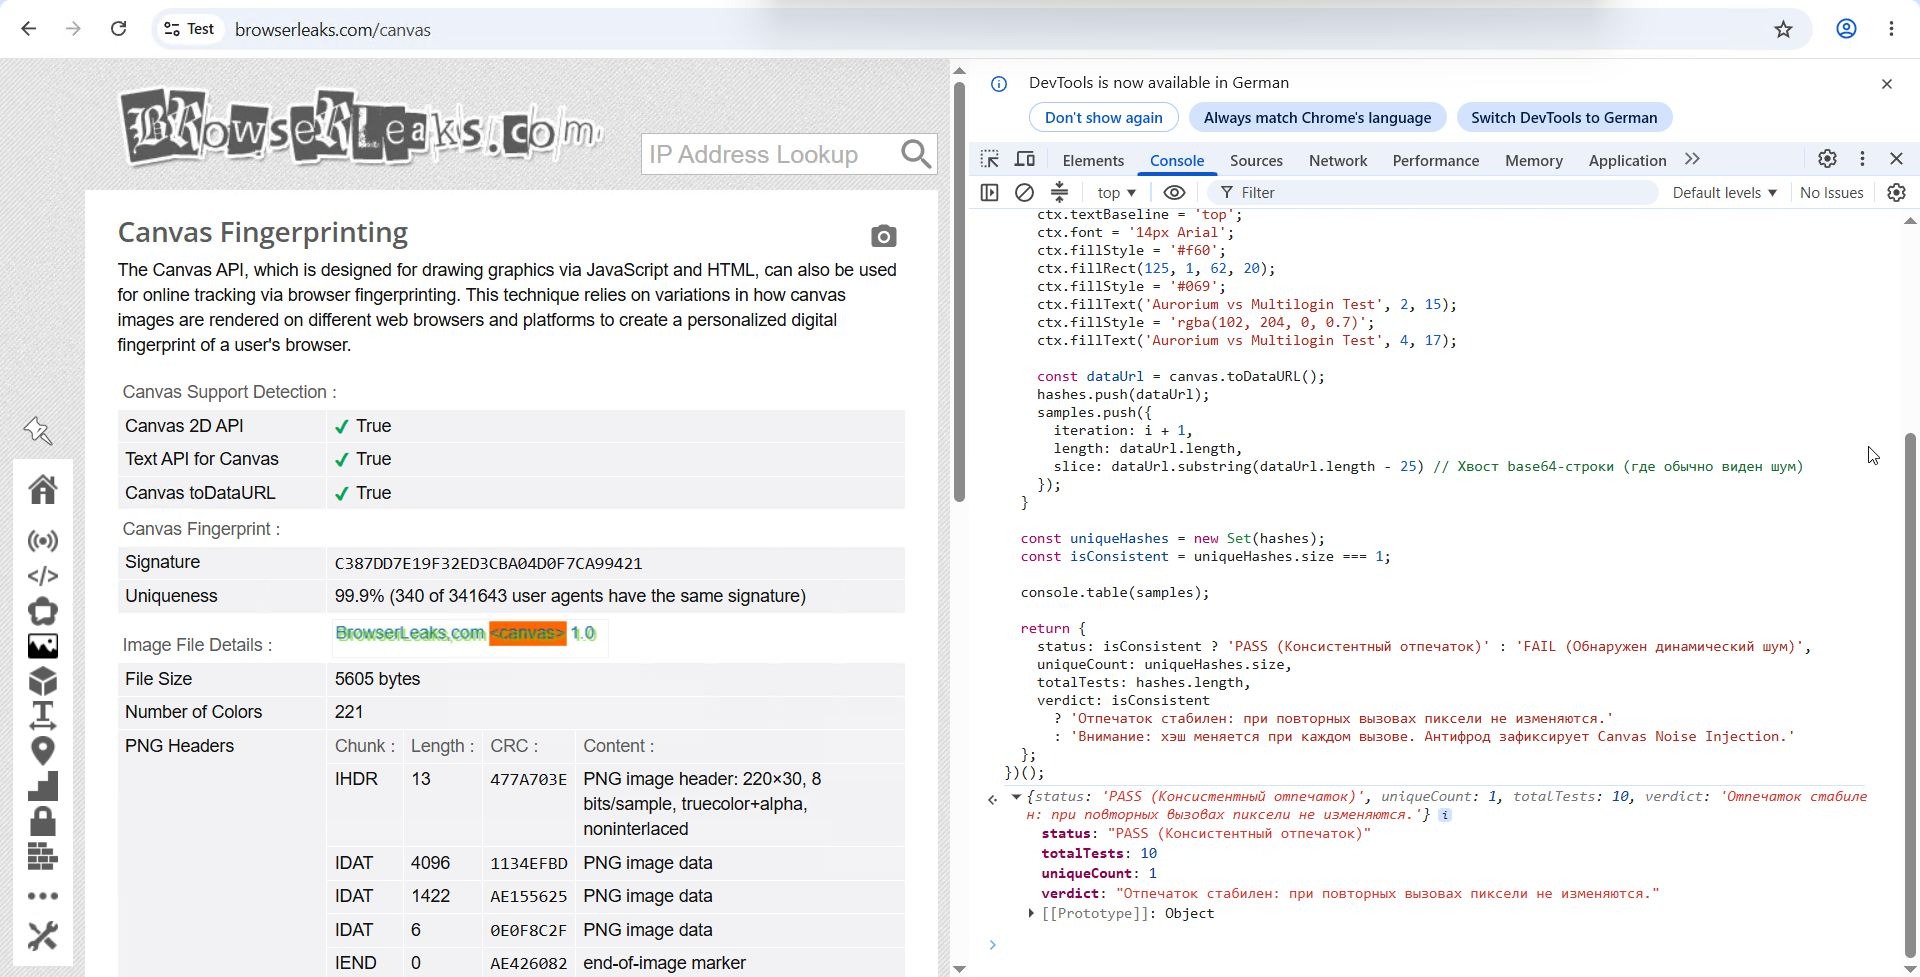Dismiss the DevTools language notification

(x=1887, y=84)
